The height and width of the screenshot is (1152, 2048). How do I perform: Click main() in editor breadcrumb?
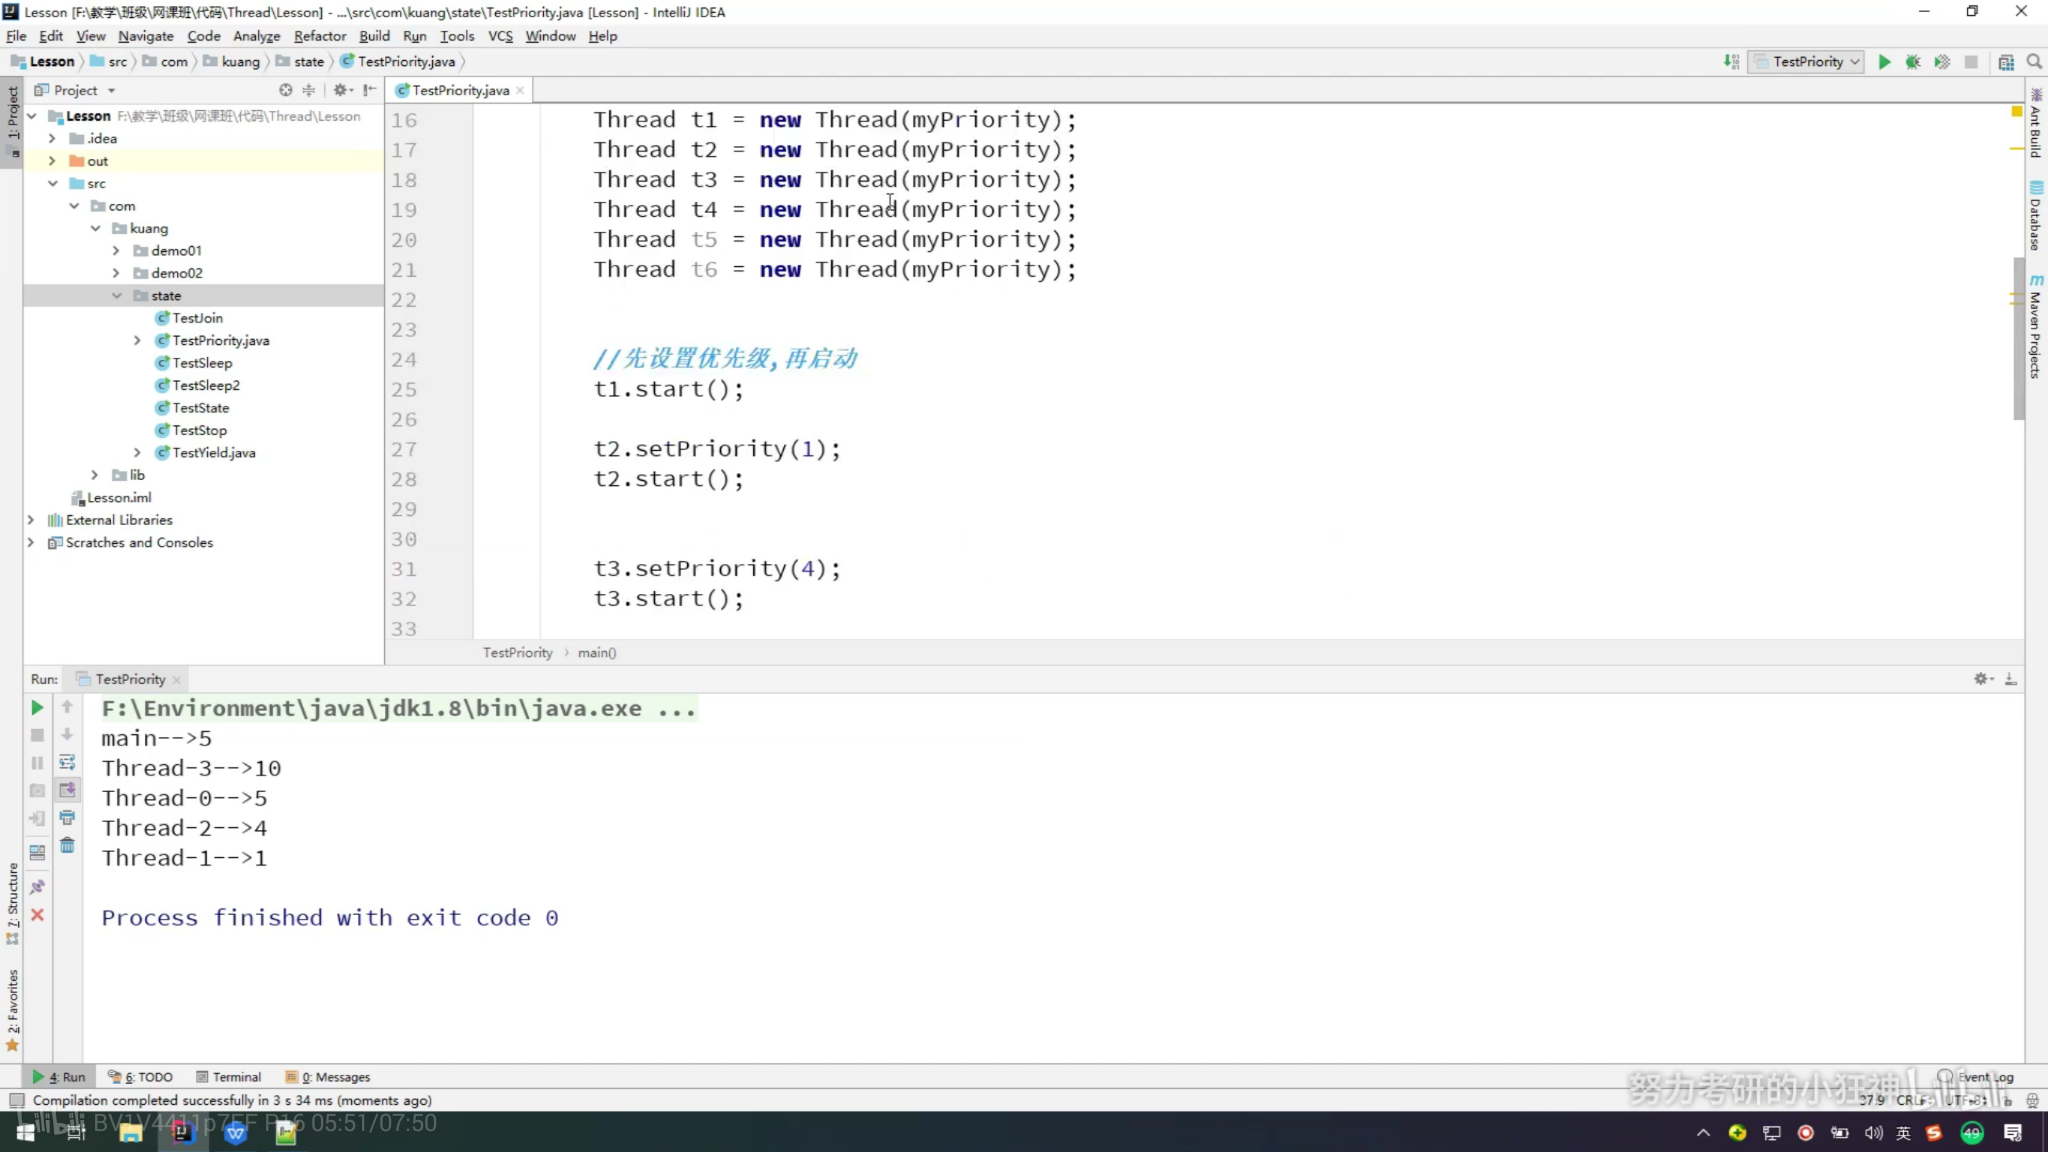click(597, 653)
